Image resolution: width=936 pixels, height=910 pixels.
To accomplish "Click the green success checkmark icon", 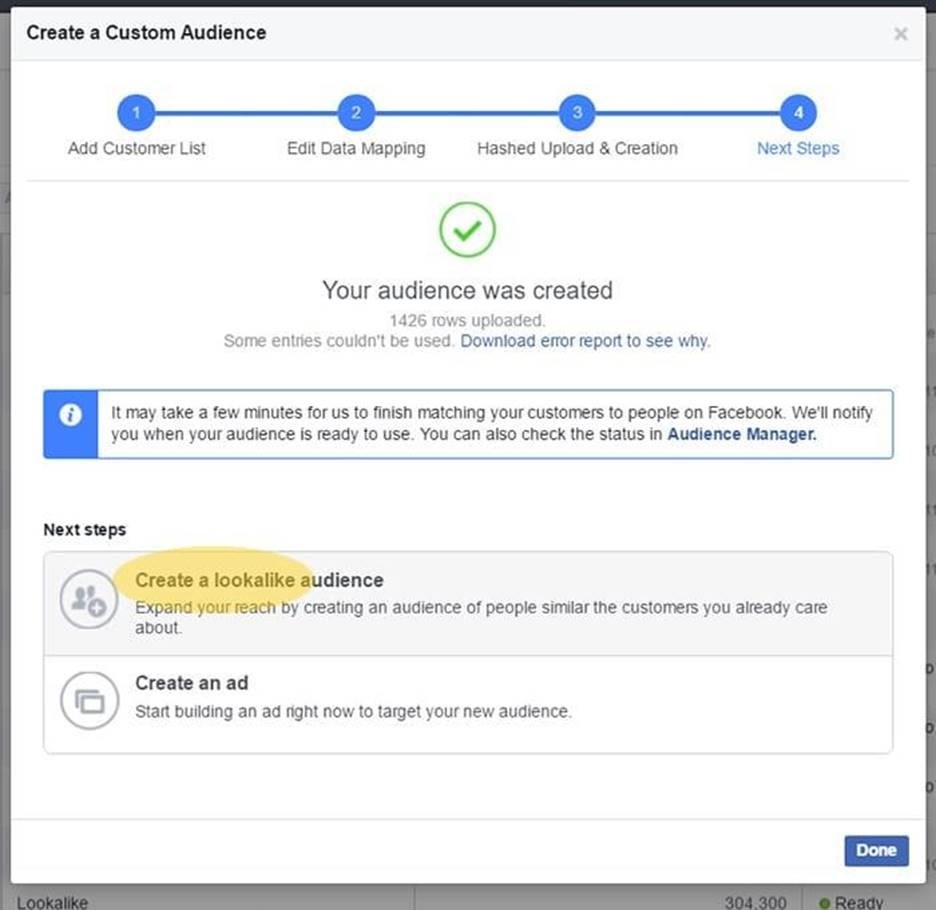I will (467, 230).
